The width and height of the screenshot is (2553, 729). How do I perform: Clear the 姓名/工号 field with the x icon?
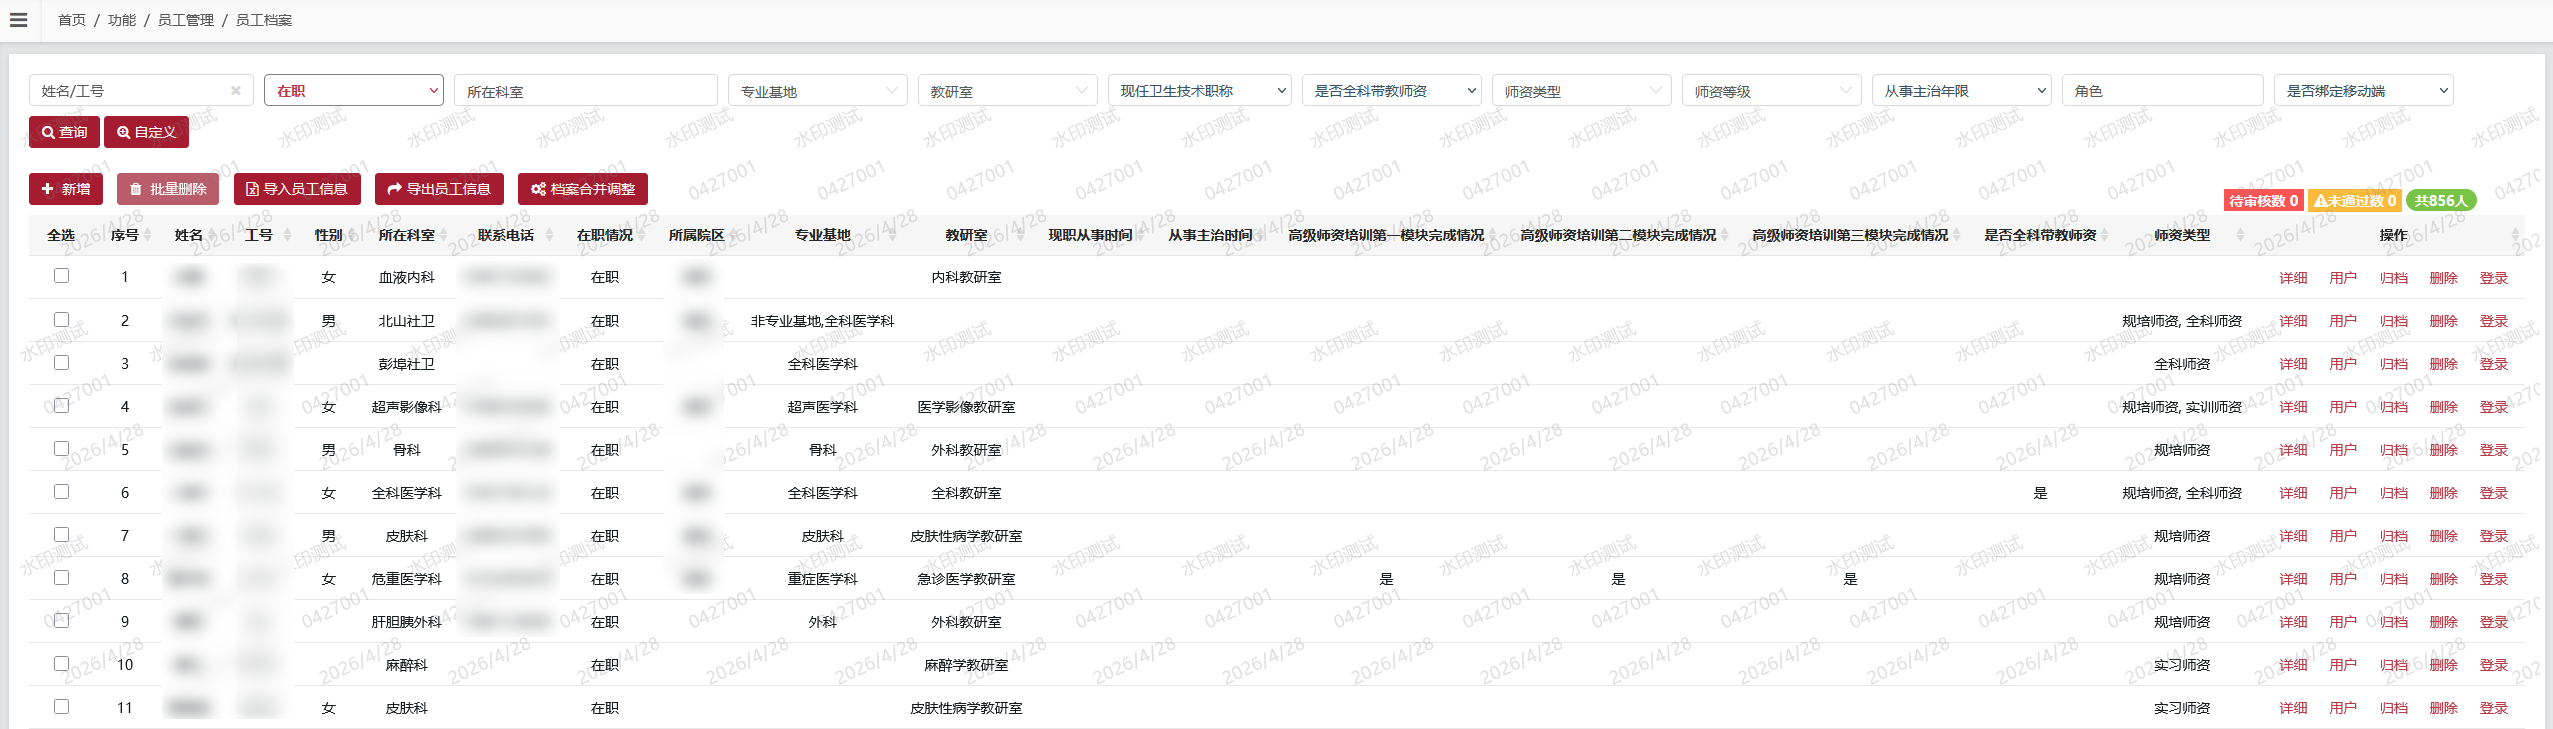[236, 91]
